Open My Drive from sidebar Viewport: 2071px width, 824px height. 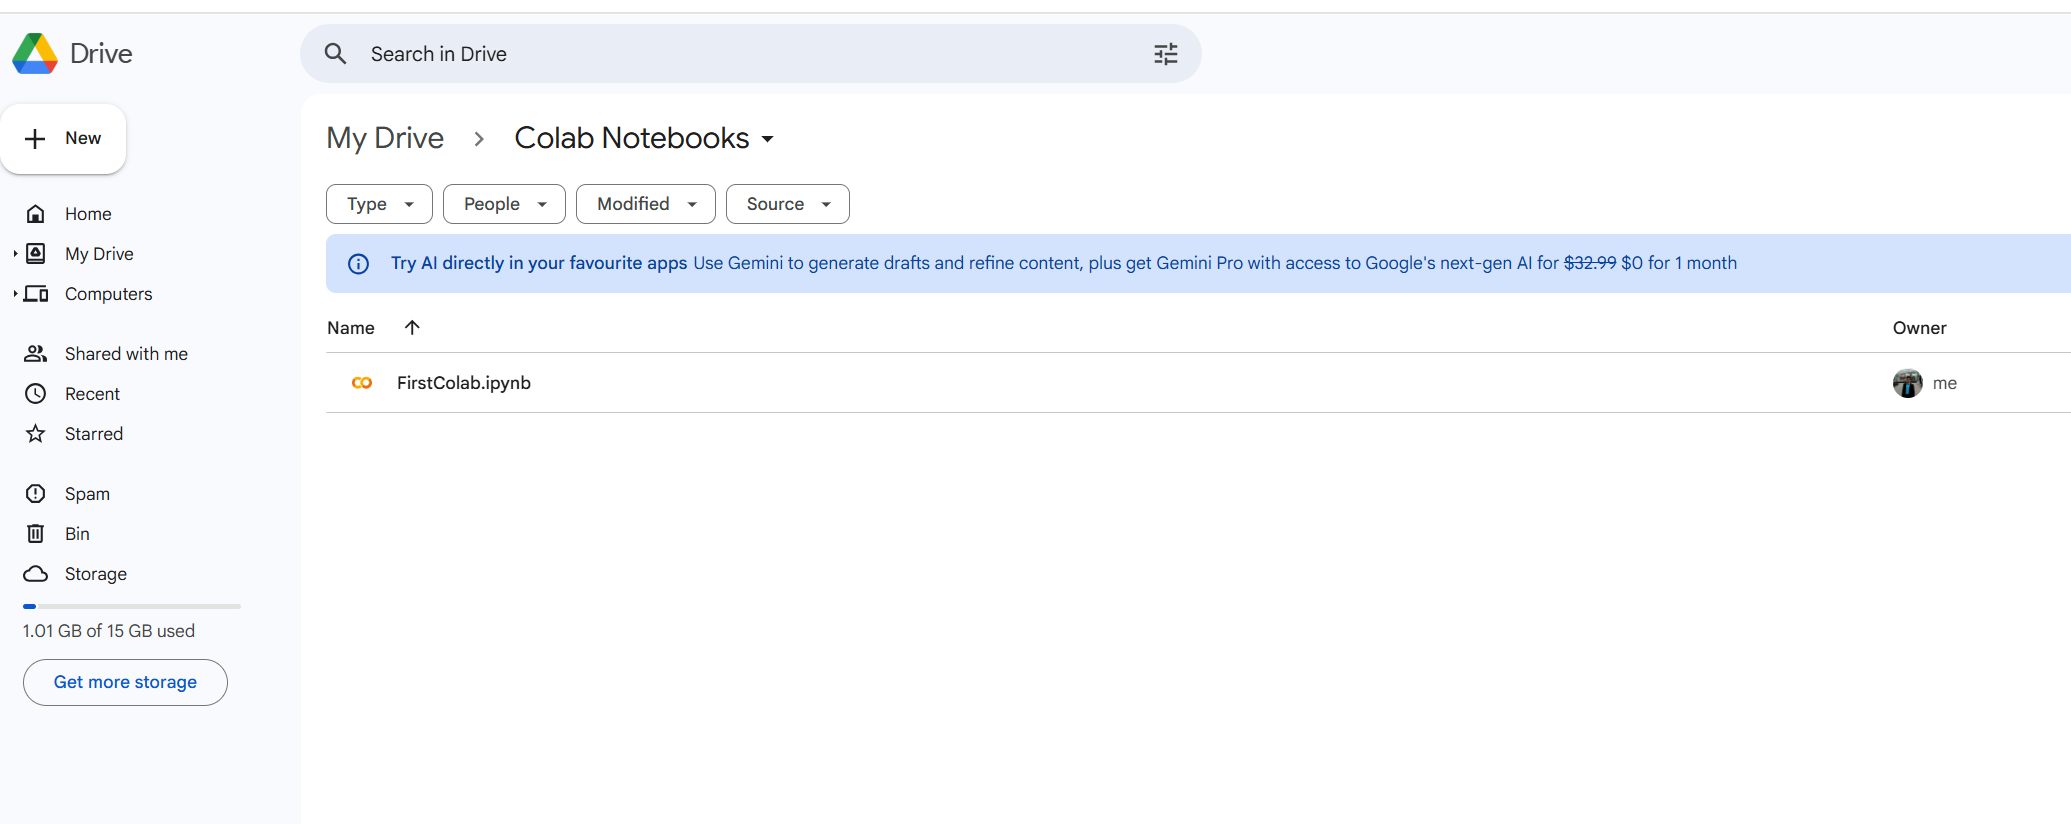(x=99, y=254)
